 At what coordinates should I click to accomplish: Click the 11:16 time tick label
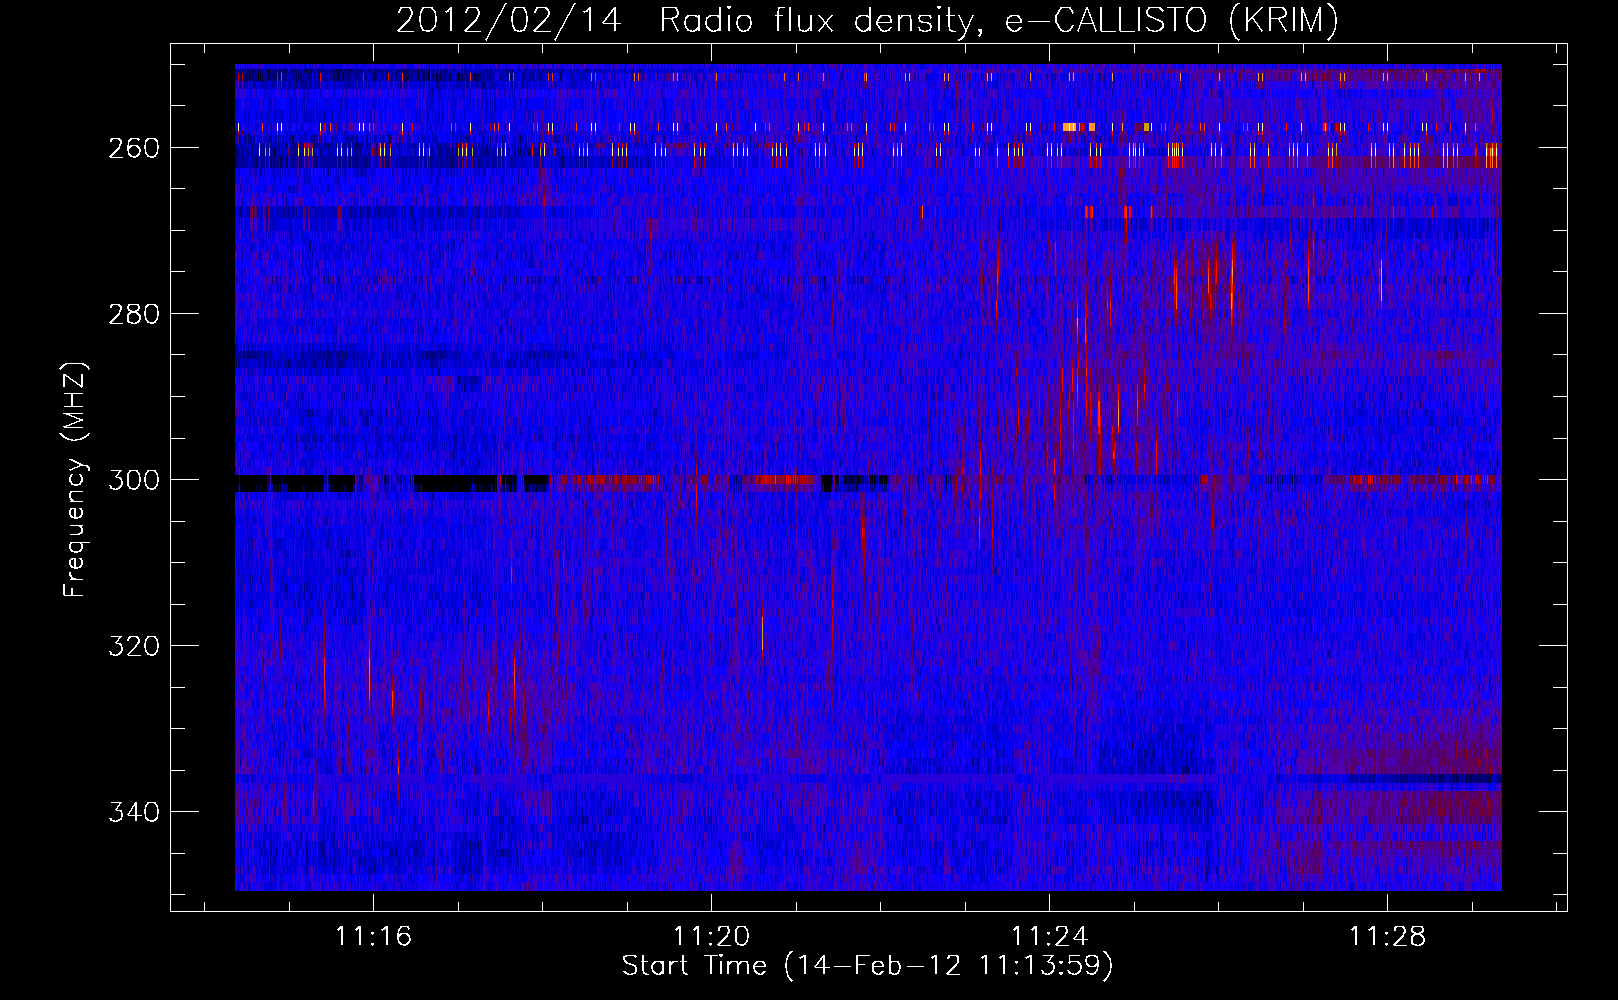(x=373, y=937)
